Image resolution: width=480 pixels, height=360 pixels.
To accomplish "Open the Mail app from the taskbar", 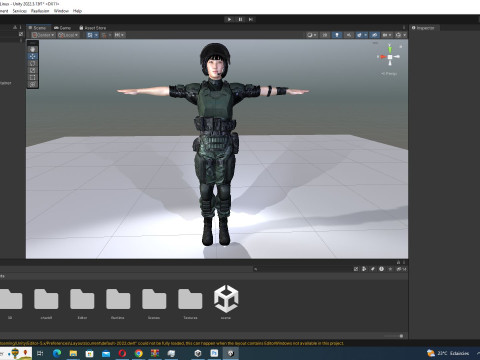I will (106, 353).
